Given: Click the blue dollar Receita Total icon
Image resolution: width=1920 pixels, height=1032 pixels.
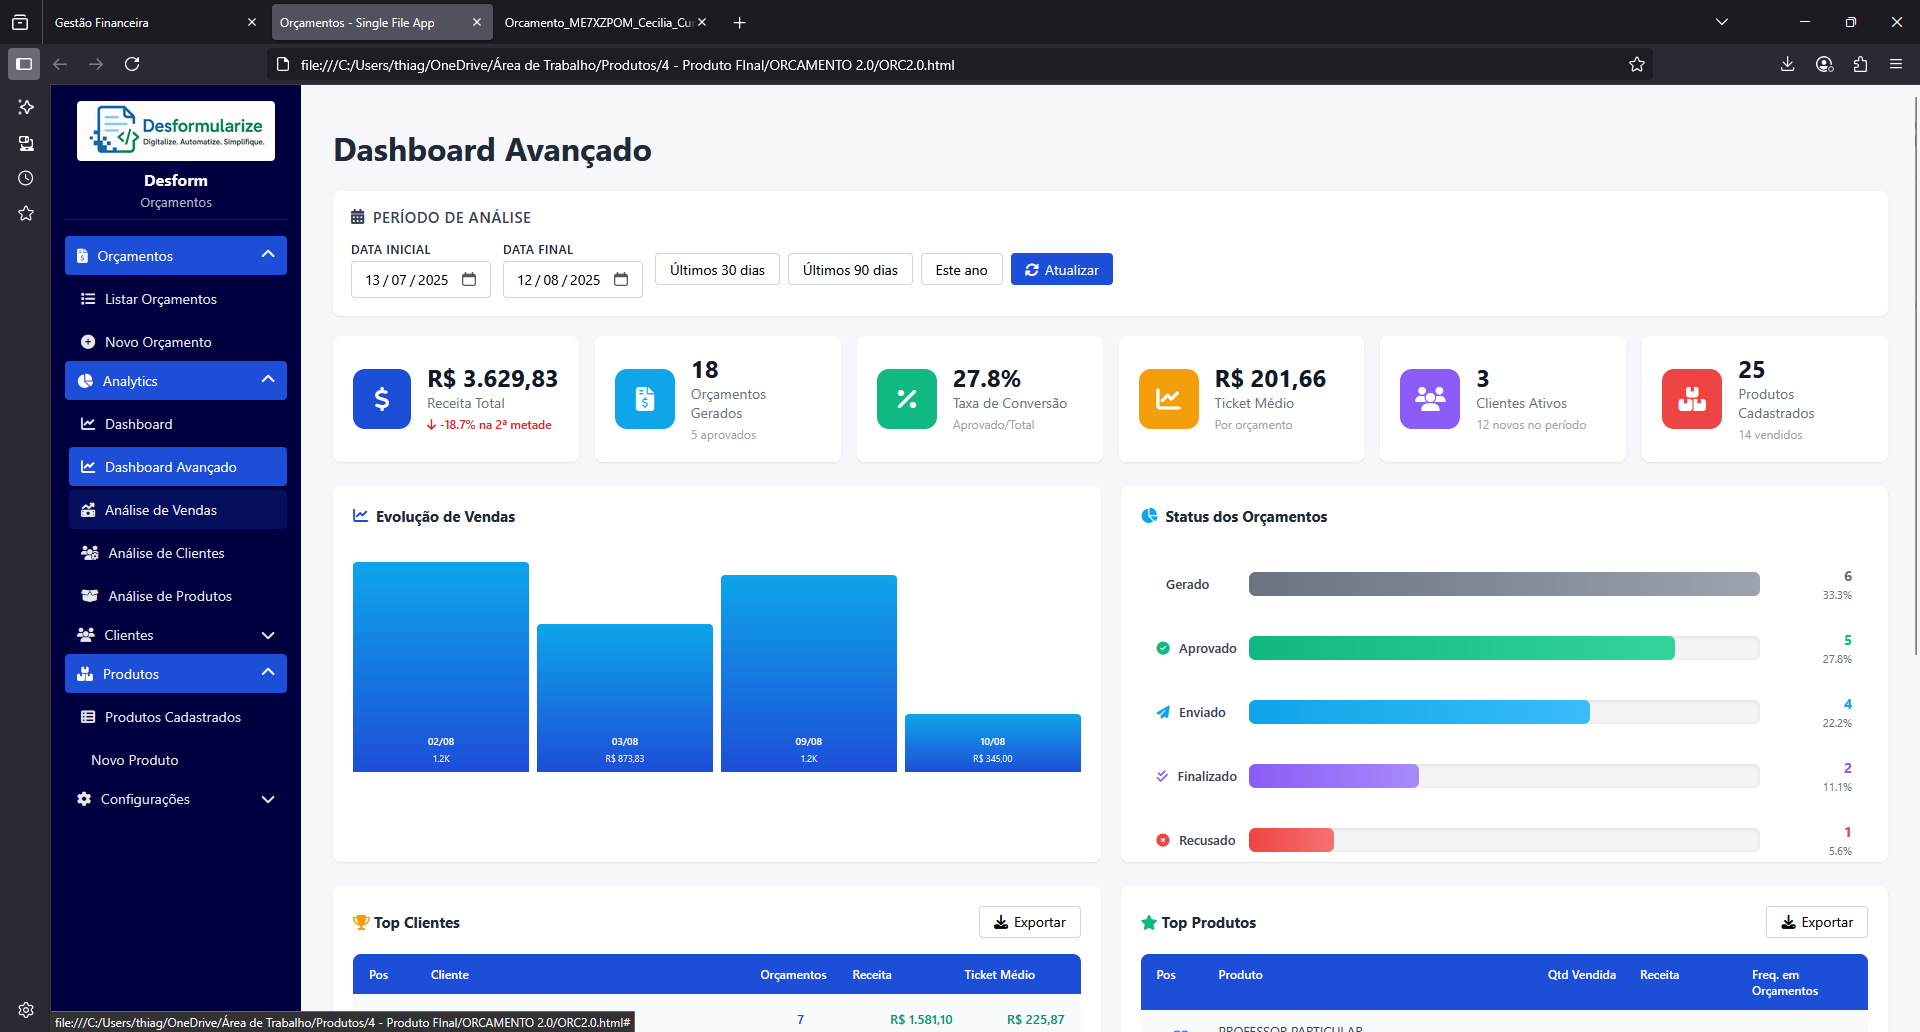Looking at the screenshot, I should click(381, 399).
